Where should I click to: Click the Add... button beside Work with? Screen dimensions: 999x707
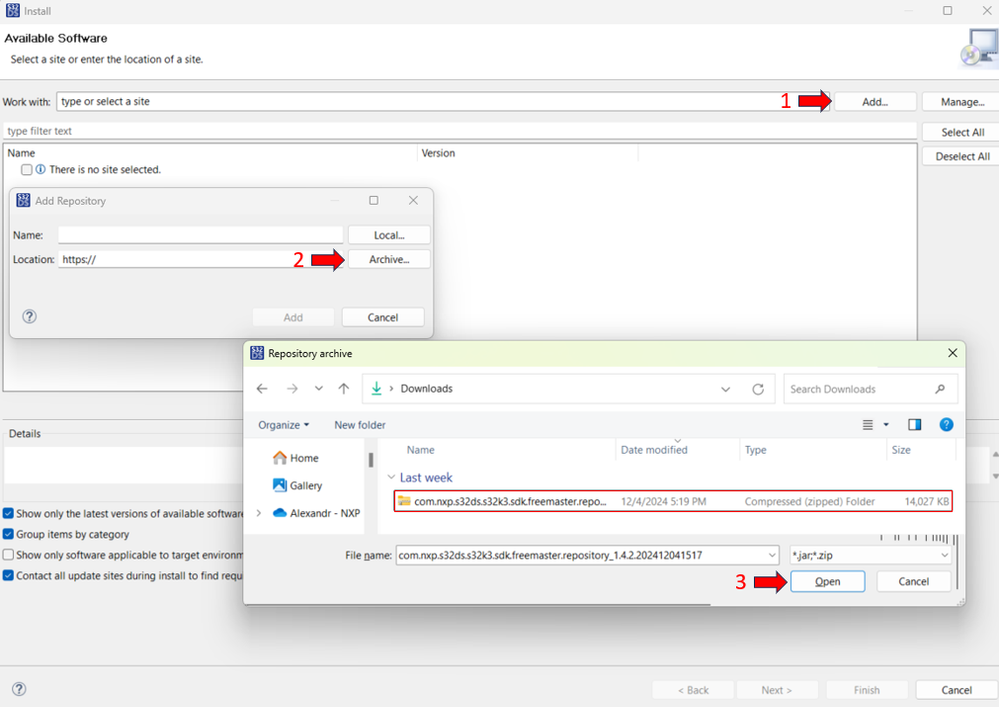pyautogui.click(x=875, y=102)
